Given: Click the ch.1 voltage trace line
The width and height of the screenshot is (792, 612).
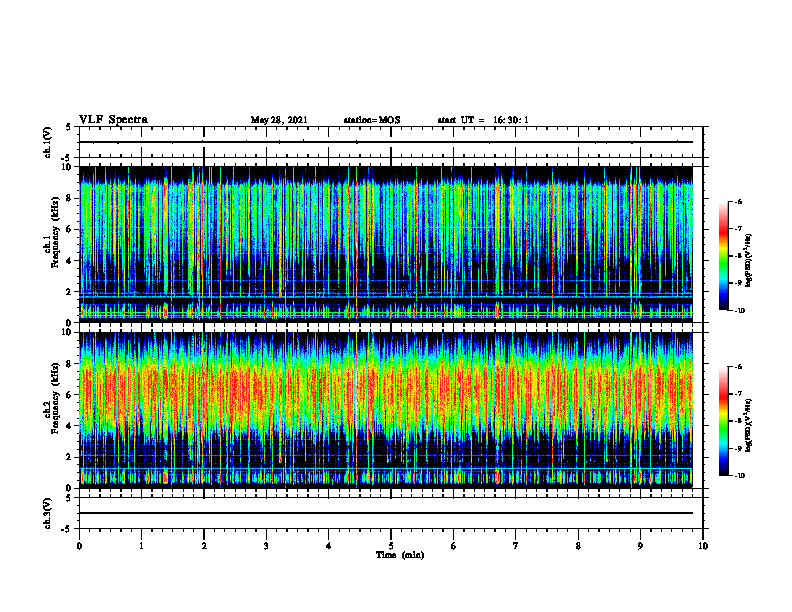Looking at the screenshot, I should (386, 142).
